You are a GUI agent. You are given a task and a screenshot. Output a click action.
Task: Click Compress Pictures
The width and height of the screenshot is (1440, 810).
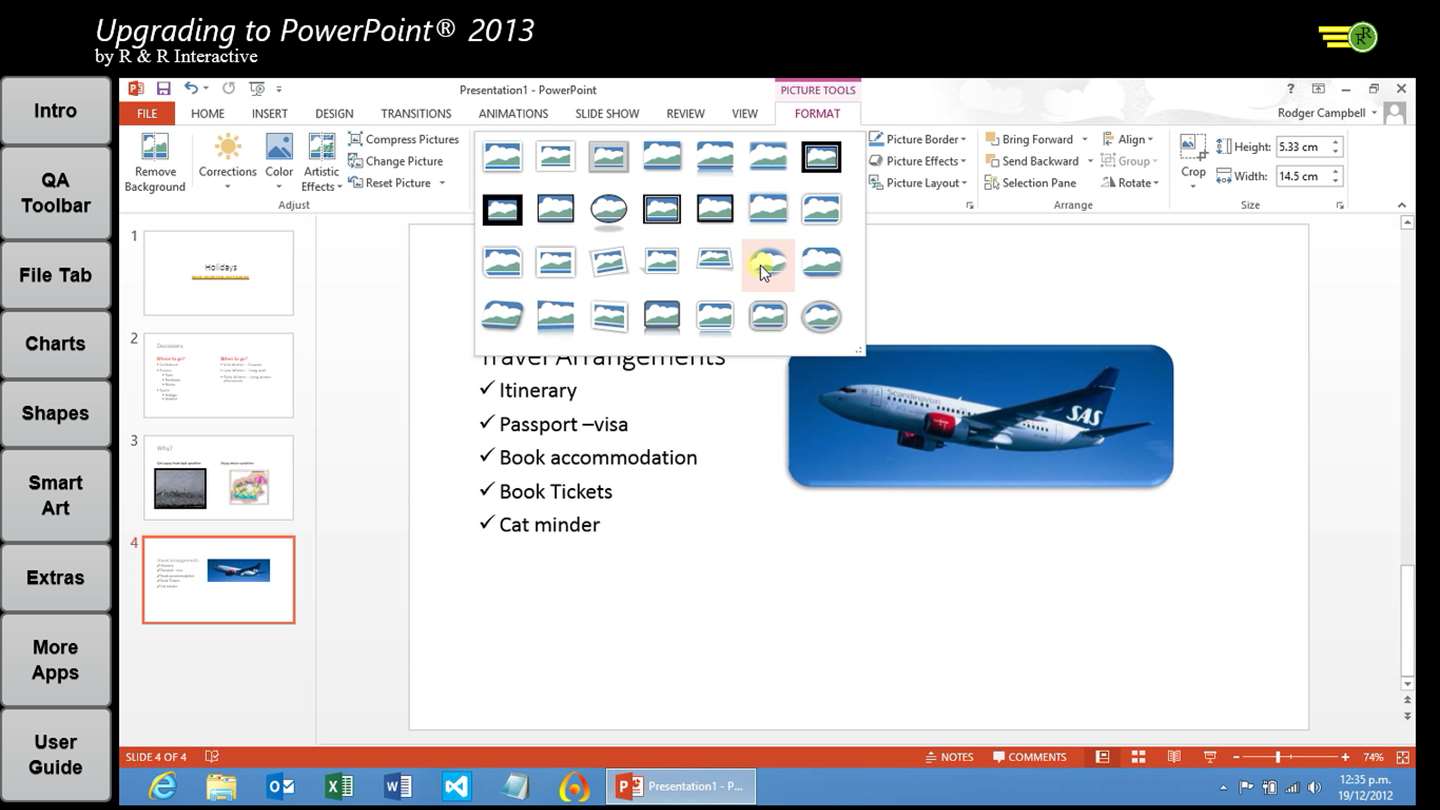tap(403, 139)
